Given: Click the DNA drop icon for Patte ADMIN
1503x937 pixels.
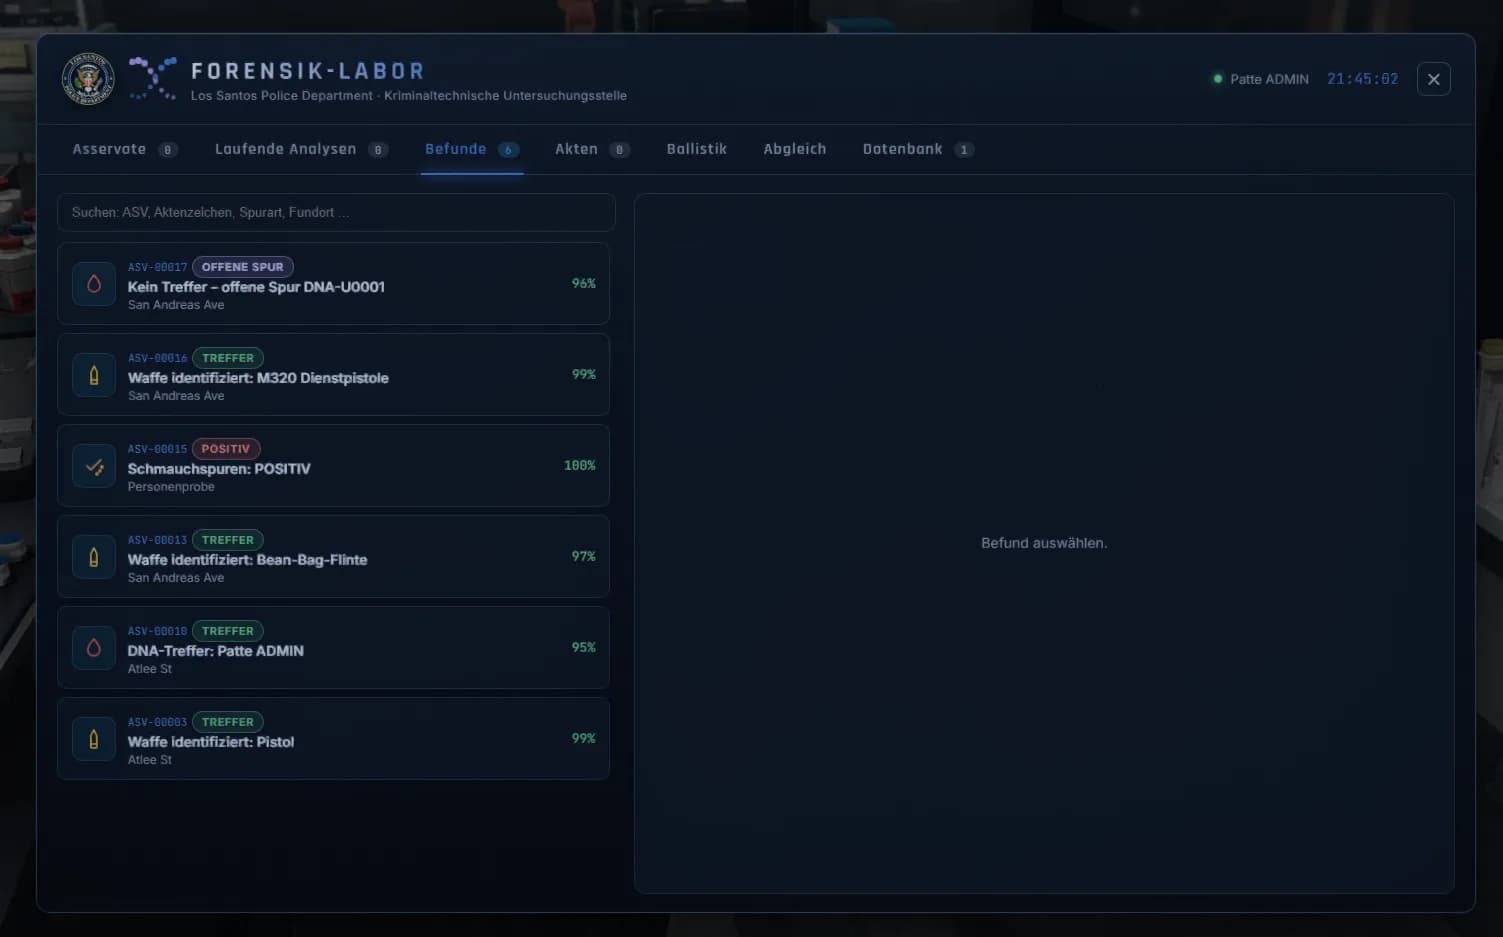Looking at the screenshot, I should (x=94, y=648).
